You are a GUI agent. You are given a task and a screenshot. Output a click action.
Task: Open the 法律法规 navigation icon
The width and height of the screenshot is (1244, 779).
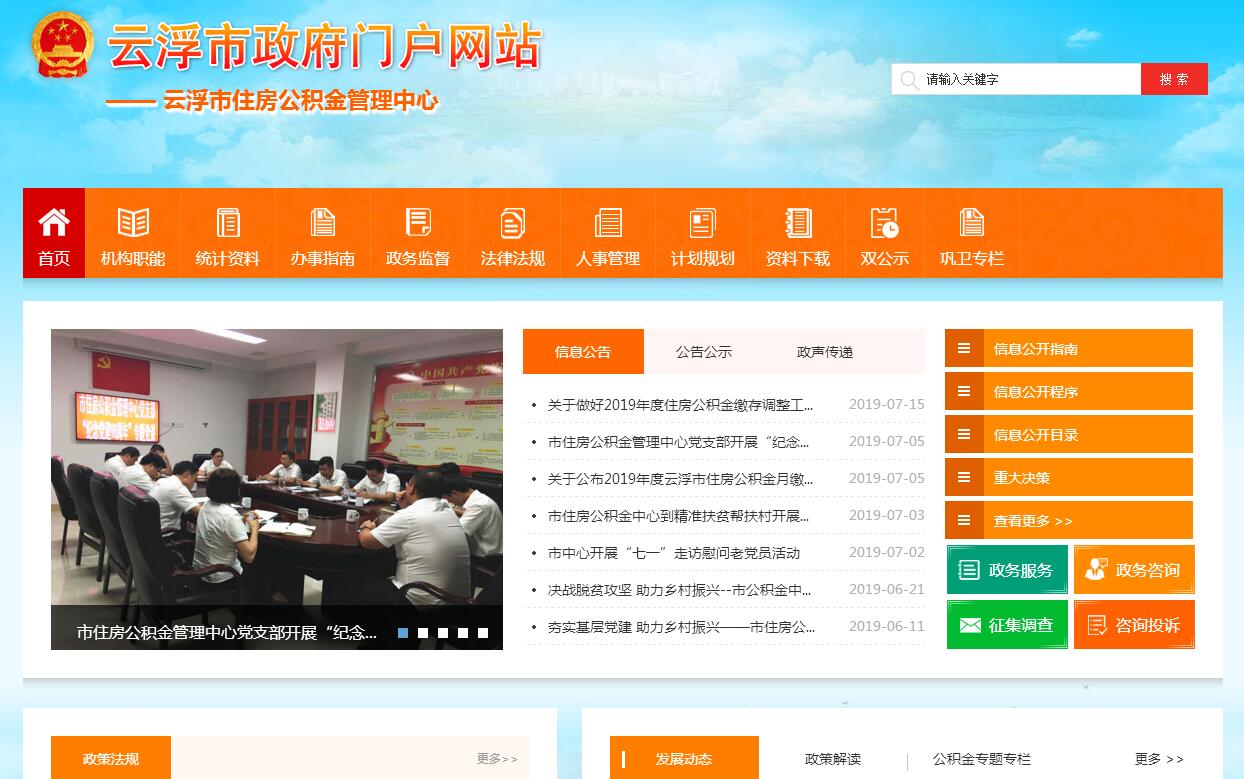(513, 222)
